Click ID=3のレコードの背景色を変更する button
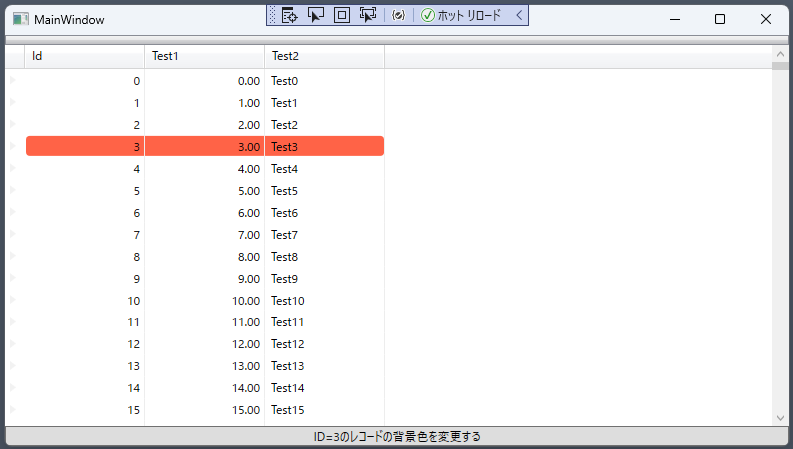The width and height of the screenshot is (793, 449). coord(396,436)
